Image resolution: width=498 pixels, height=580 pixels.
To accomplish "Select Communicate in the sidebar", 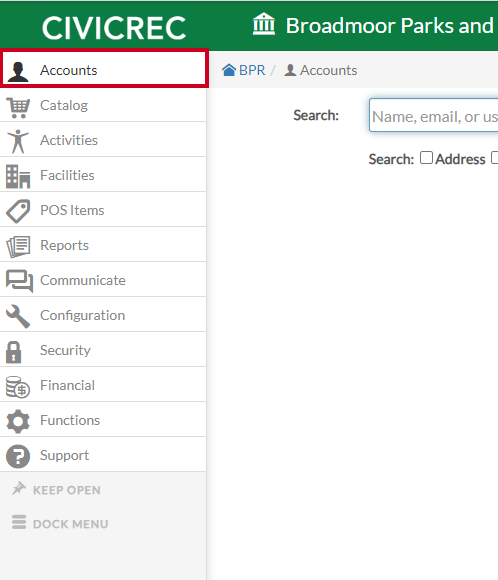I will pyautogui.click(x=103, y=280).
